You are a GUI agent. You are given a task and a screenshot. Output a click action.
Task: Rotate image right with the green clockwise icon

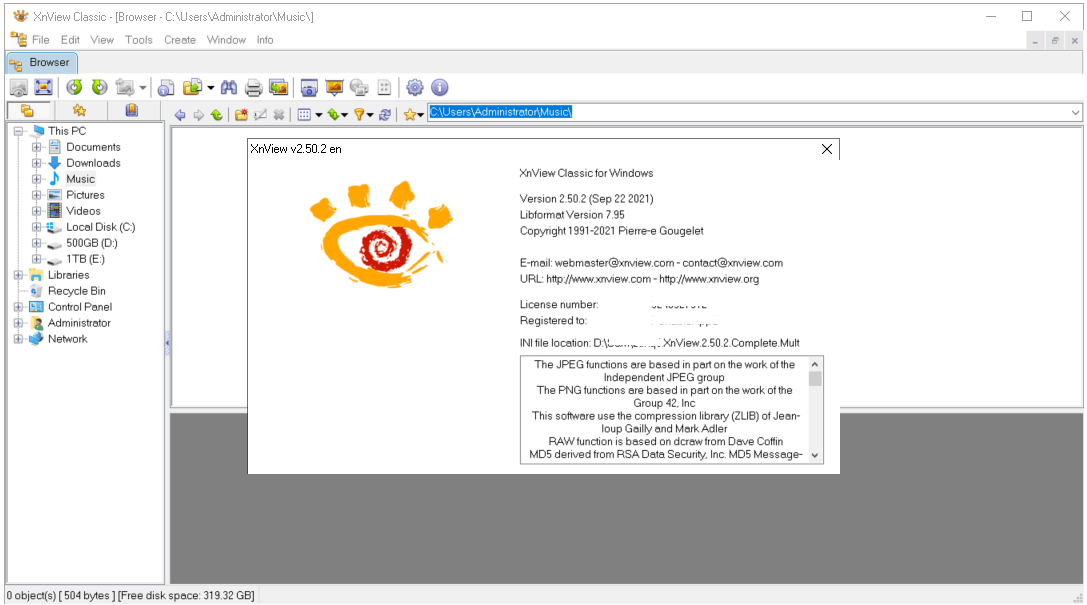pos(100,87)
